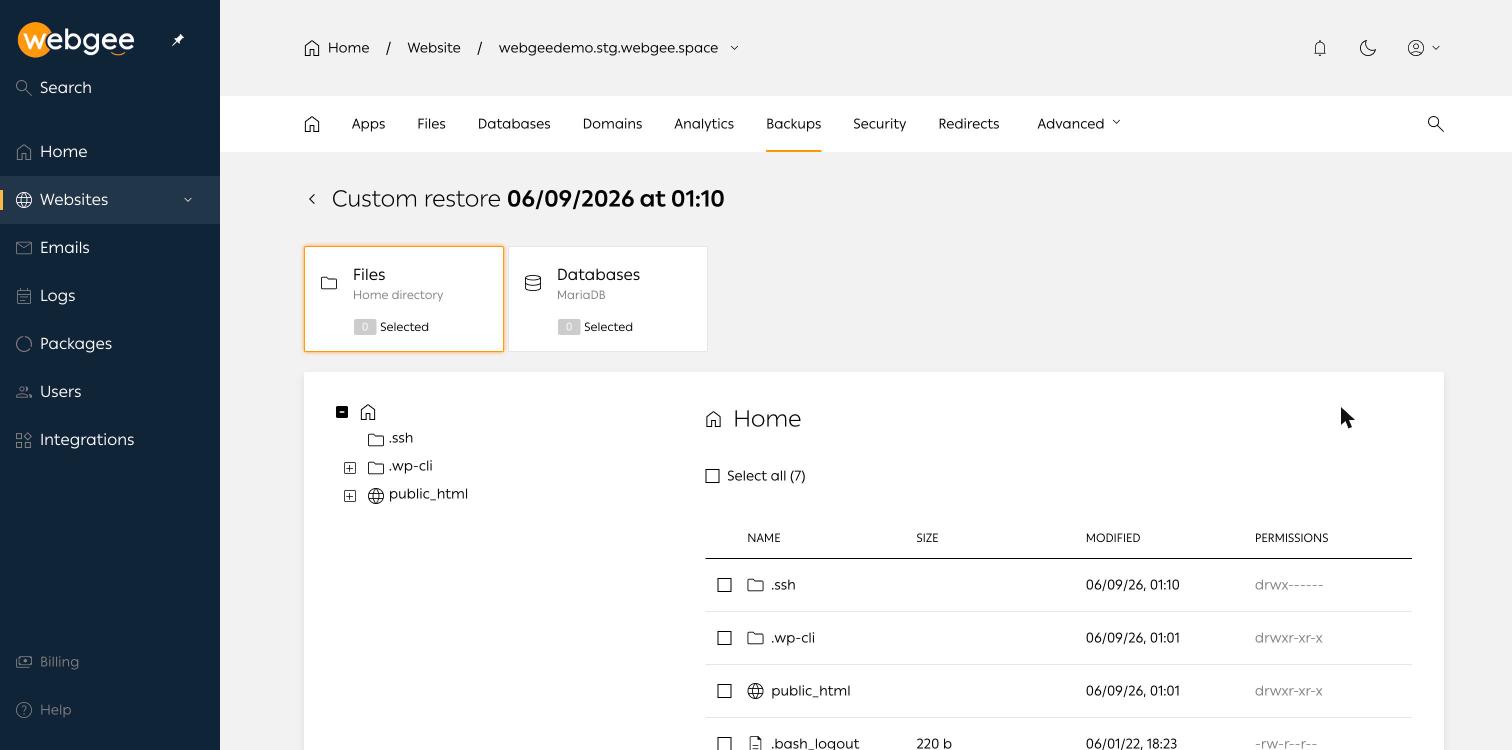Viewport: 1512px width, 750px height.
Task: Go to website dashboard home icon tab
Action: (312, 124)
